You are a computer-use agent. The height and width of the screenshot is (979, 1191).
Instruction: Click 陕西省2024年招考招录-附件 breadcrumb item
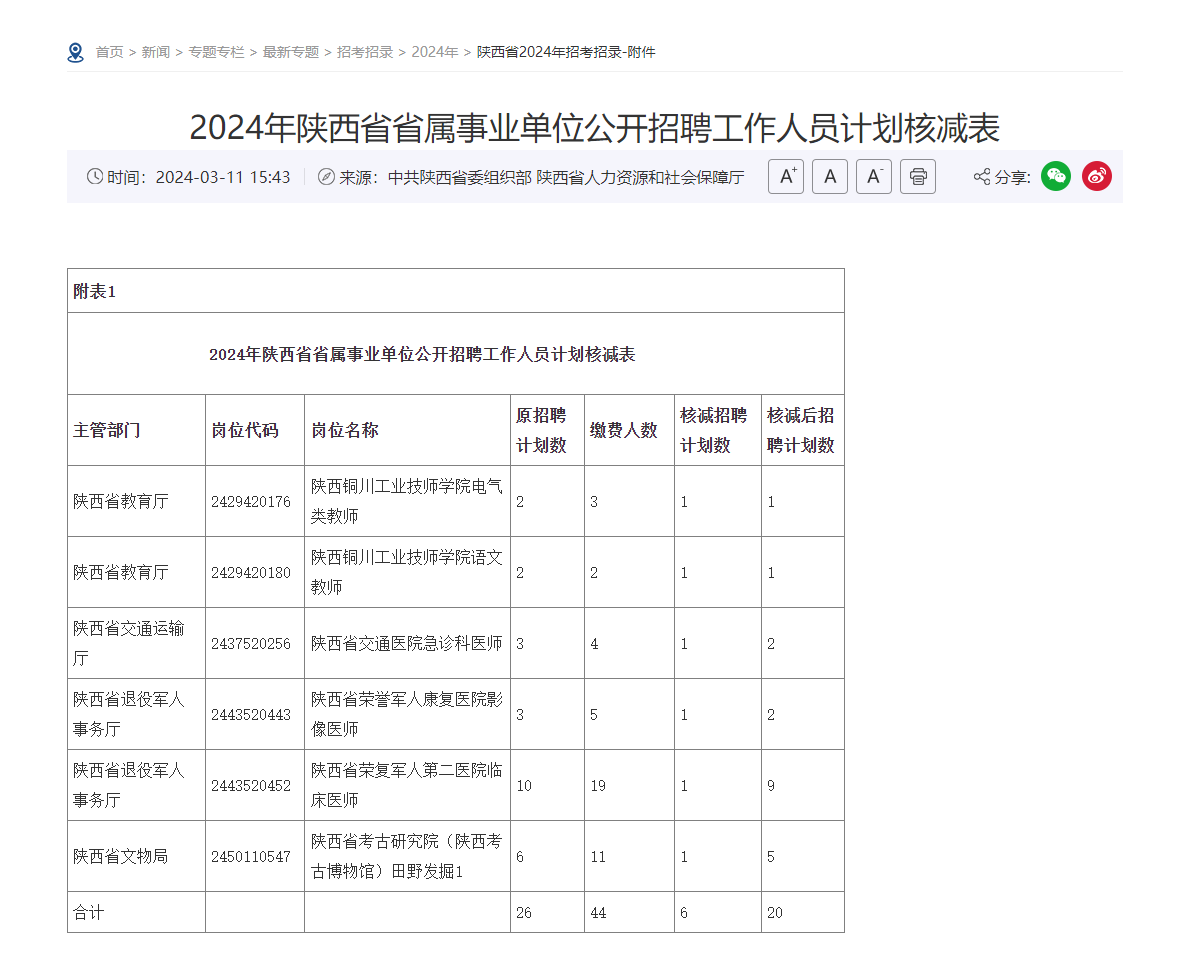566,52
